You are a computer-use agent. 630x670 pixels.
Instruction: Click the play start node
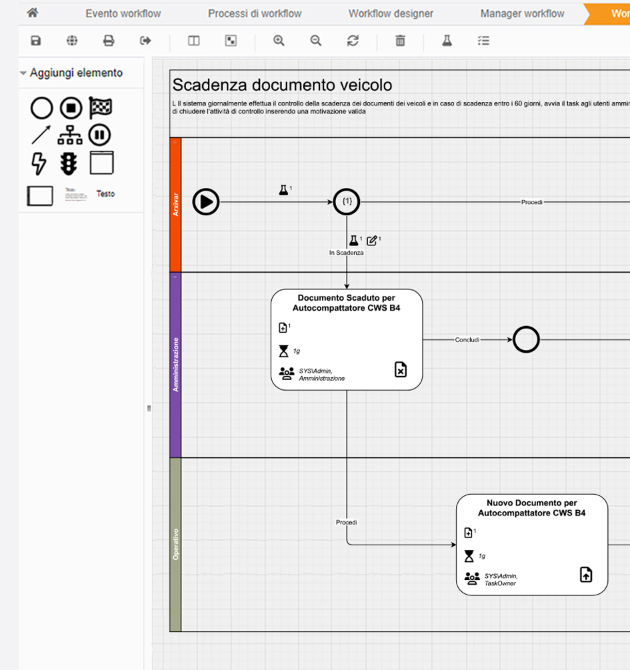tap(206, 202)
